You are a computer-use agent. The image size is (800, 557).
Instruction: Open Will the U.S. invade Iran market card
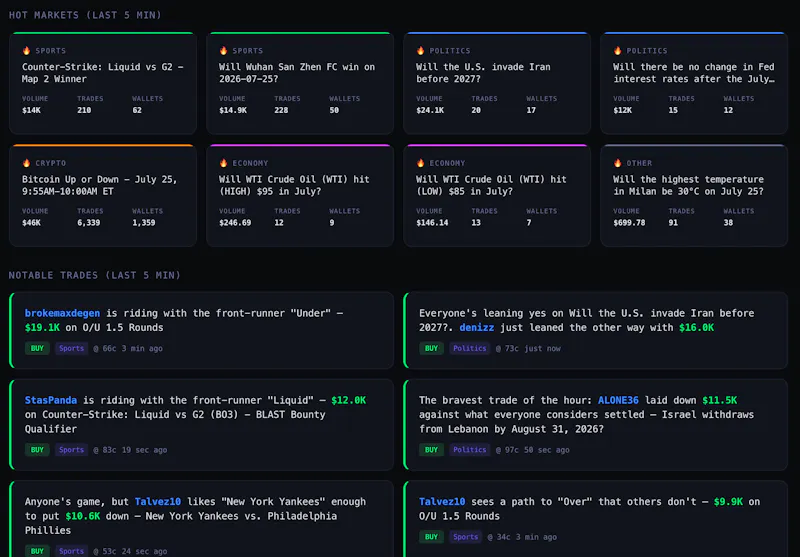497,83
